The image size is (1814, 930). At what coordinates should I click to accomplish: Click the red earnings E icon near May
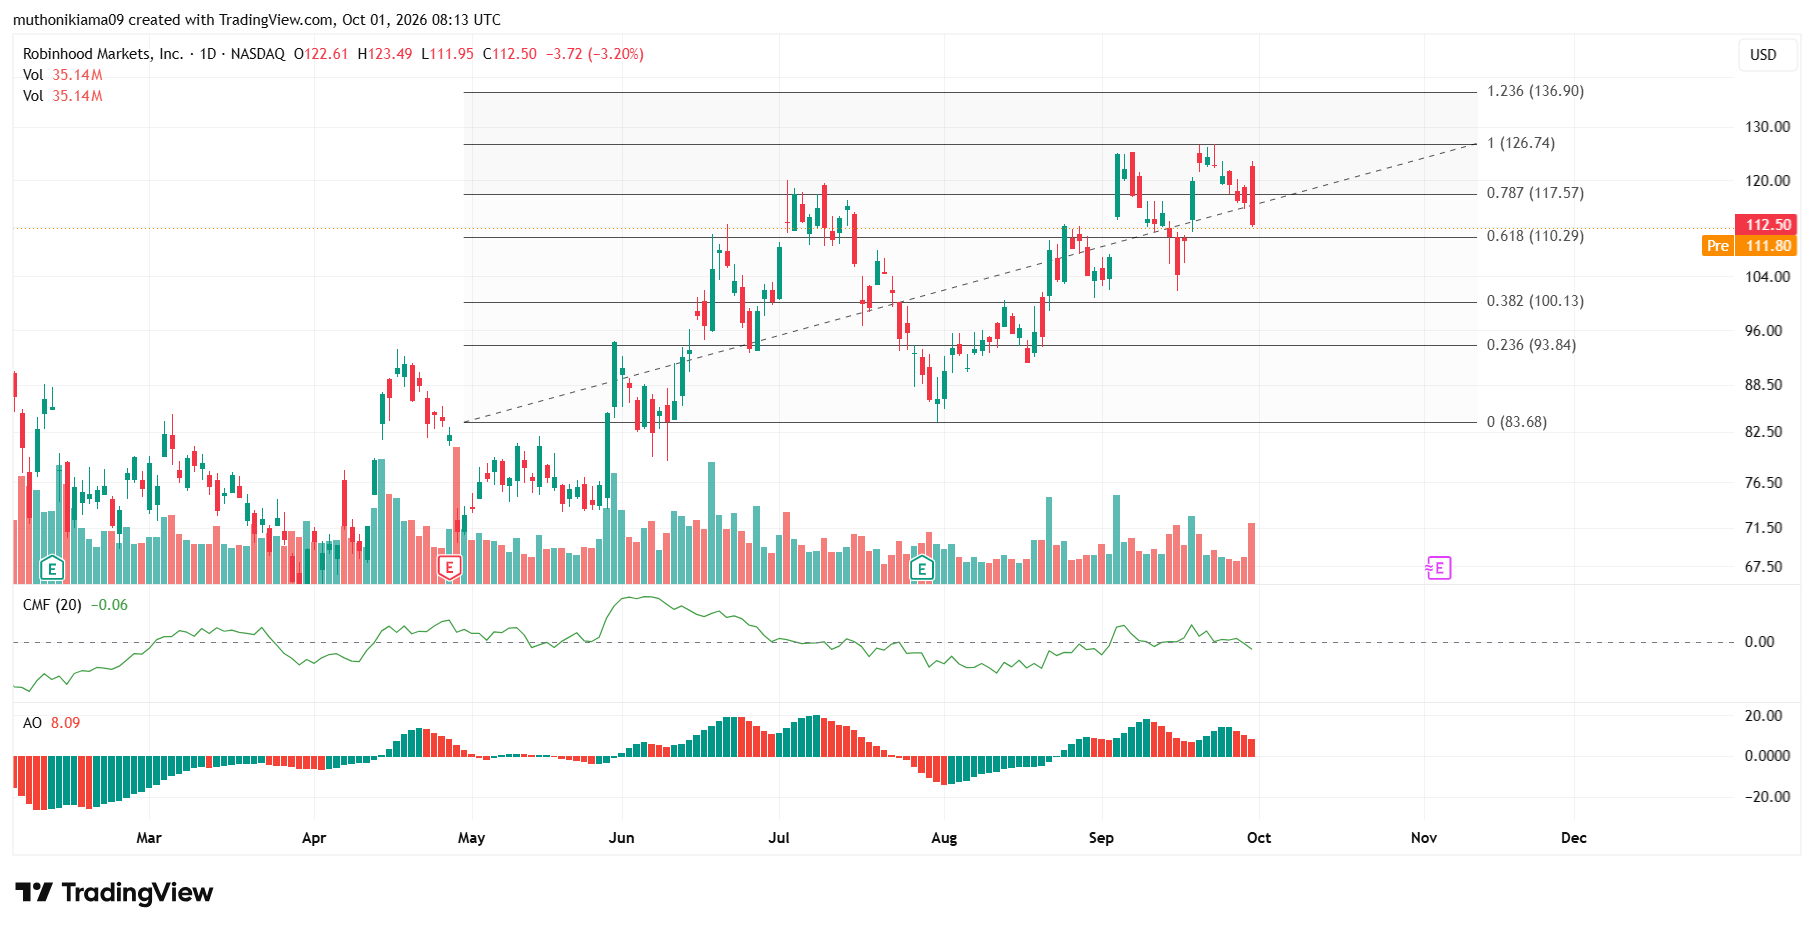point(450,569)
